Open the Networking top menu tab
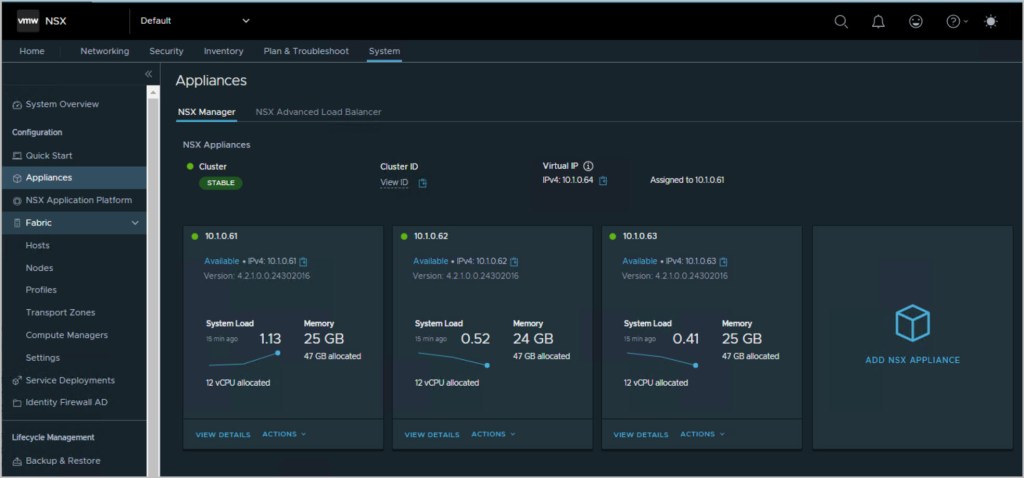 104,51
